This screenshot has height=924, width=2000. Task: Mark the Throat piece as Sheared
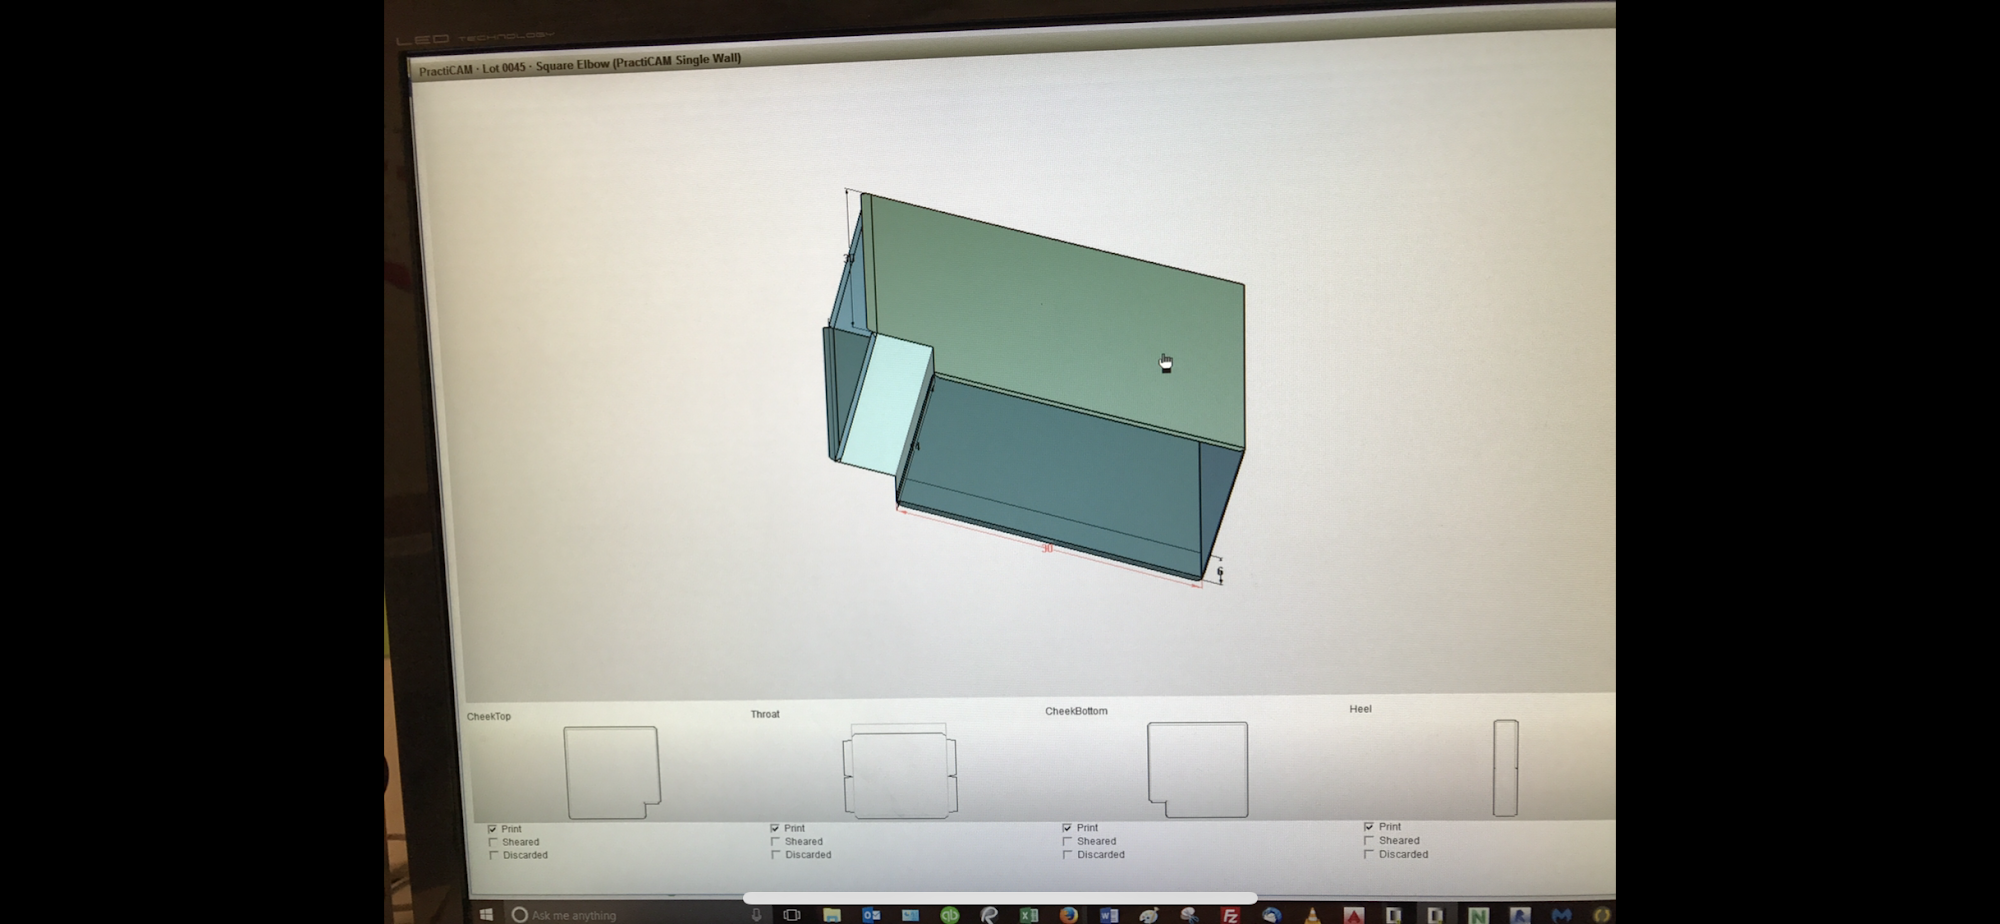776,842
